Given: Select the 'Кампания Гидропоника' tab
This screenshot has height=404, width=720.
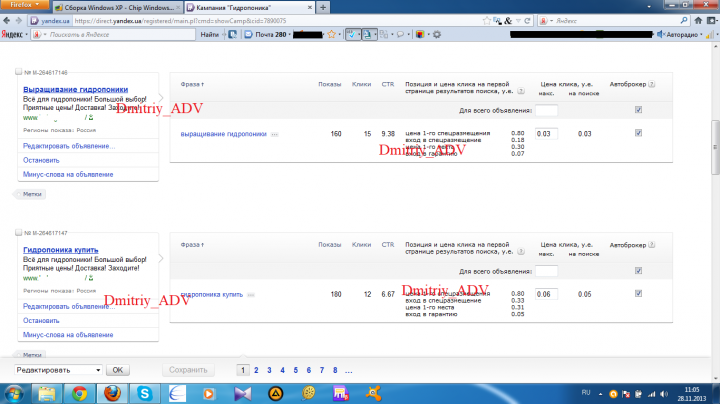Looking at the screenshot, I should click(x=249, y=7).
